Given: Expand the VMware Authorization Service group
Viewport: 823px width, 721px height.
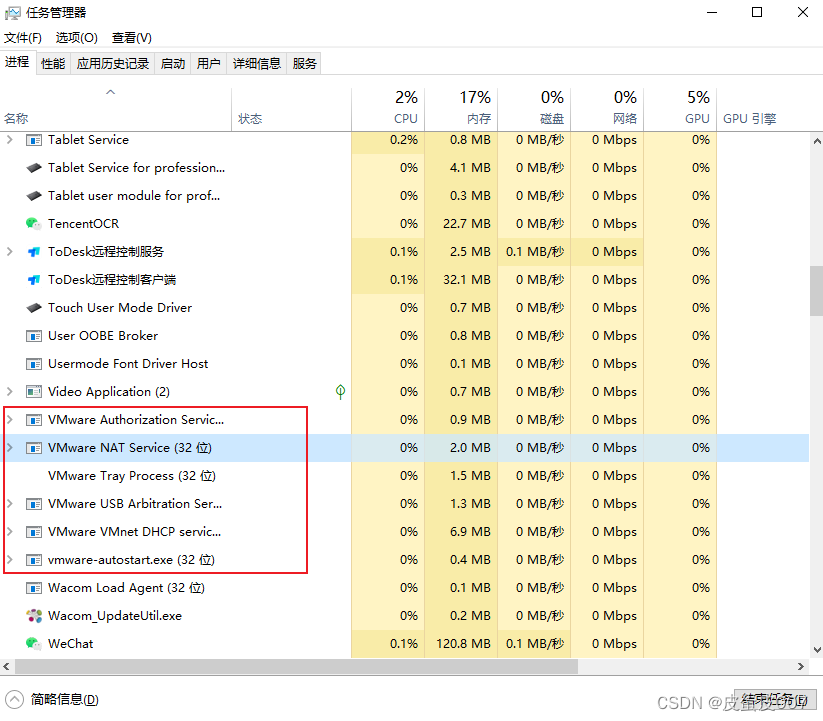Looking at the screenshot, I should 9,419.
